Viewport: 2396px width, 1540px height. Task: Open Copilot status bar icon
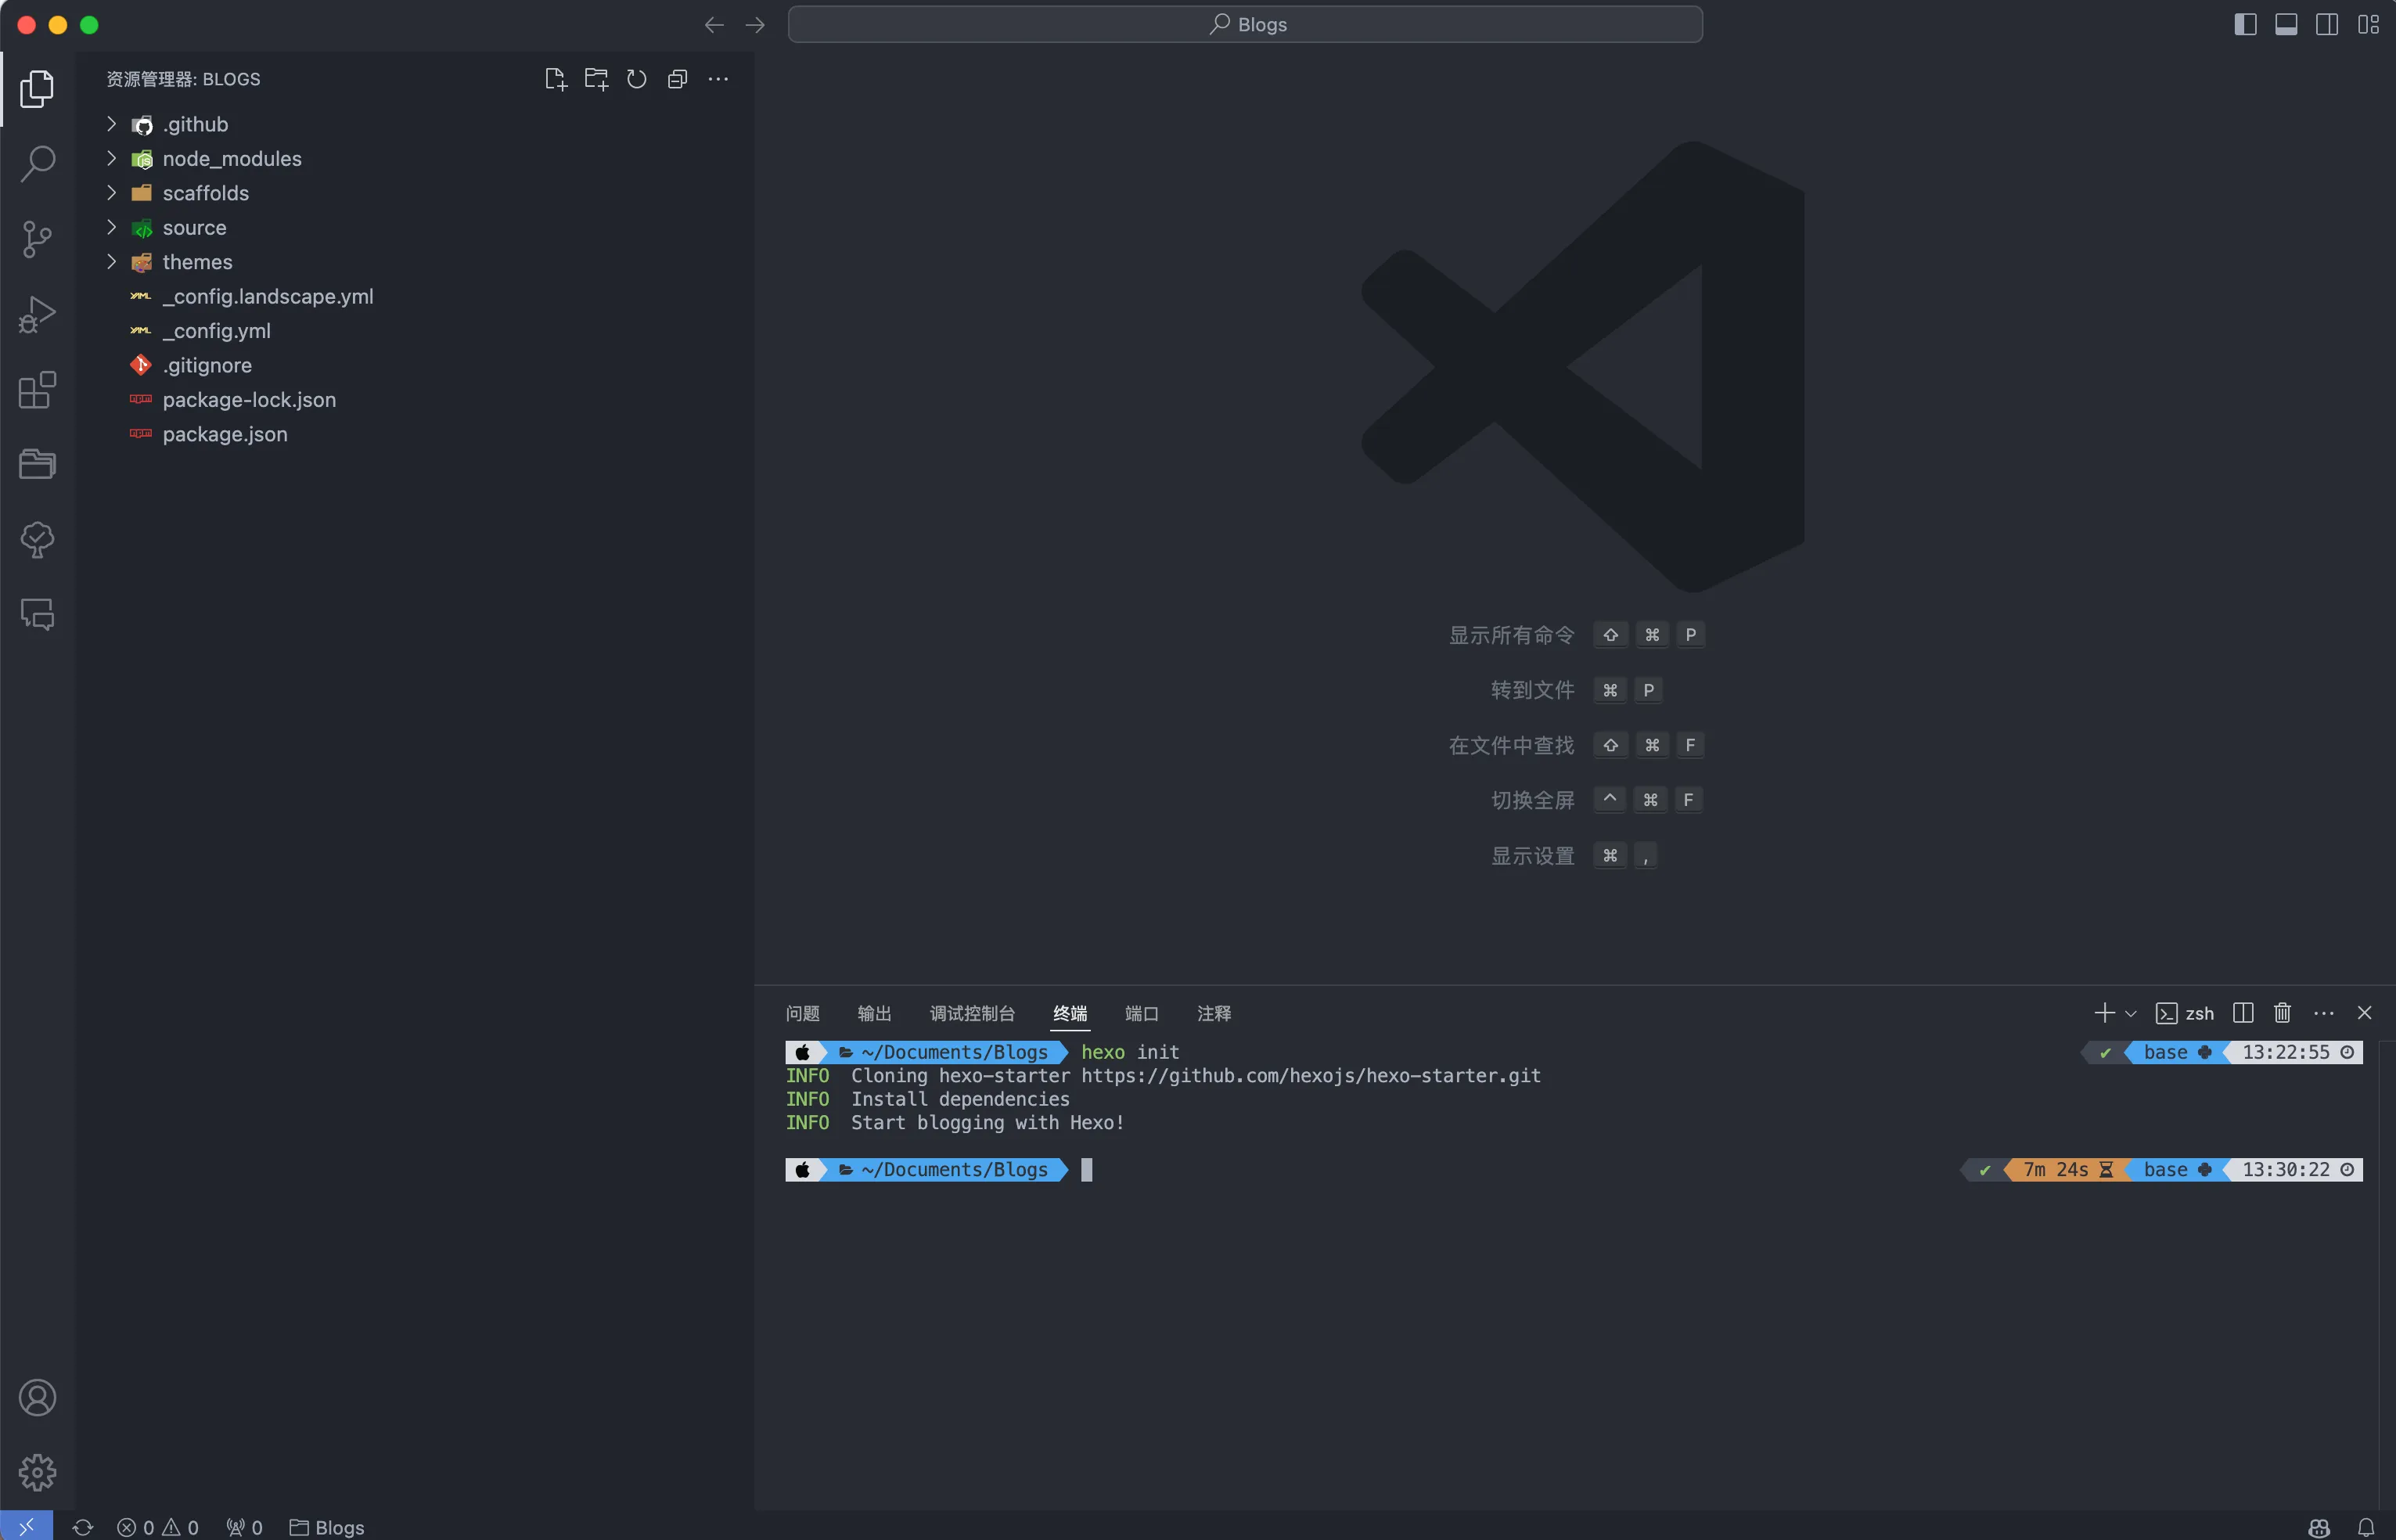pyautogui.click(x=2319, y=1527)
